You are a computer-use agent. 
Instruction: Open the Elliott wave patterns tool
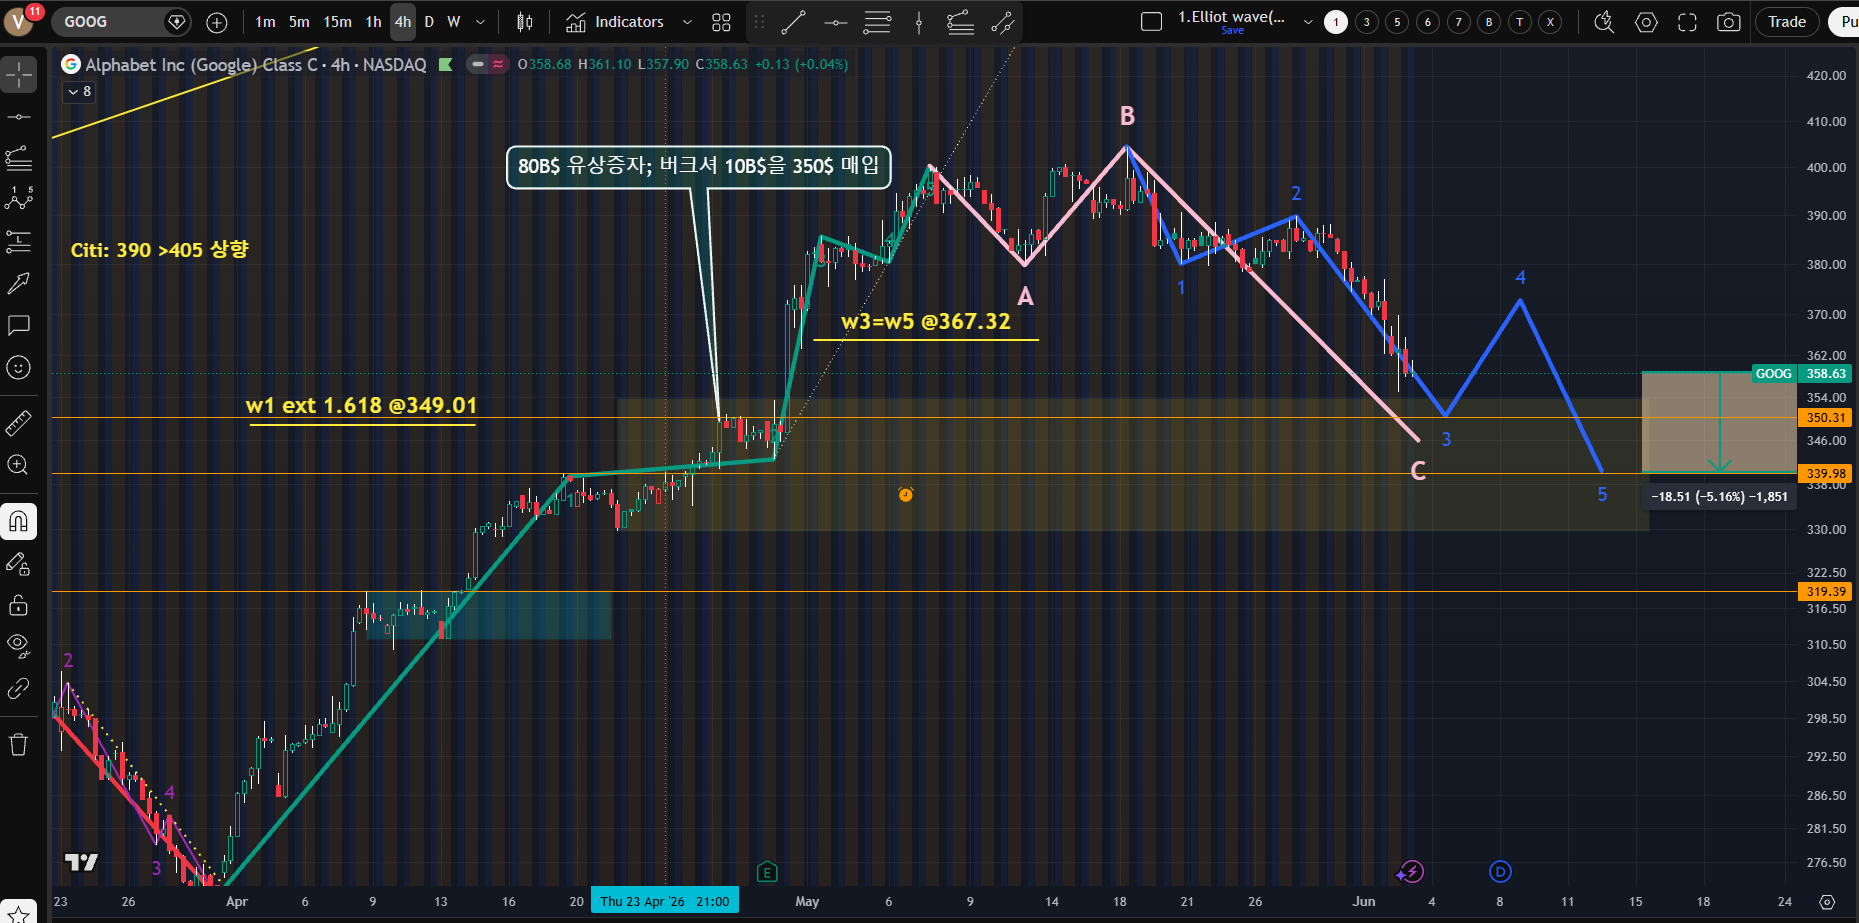tap(19, 199)
